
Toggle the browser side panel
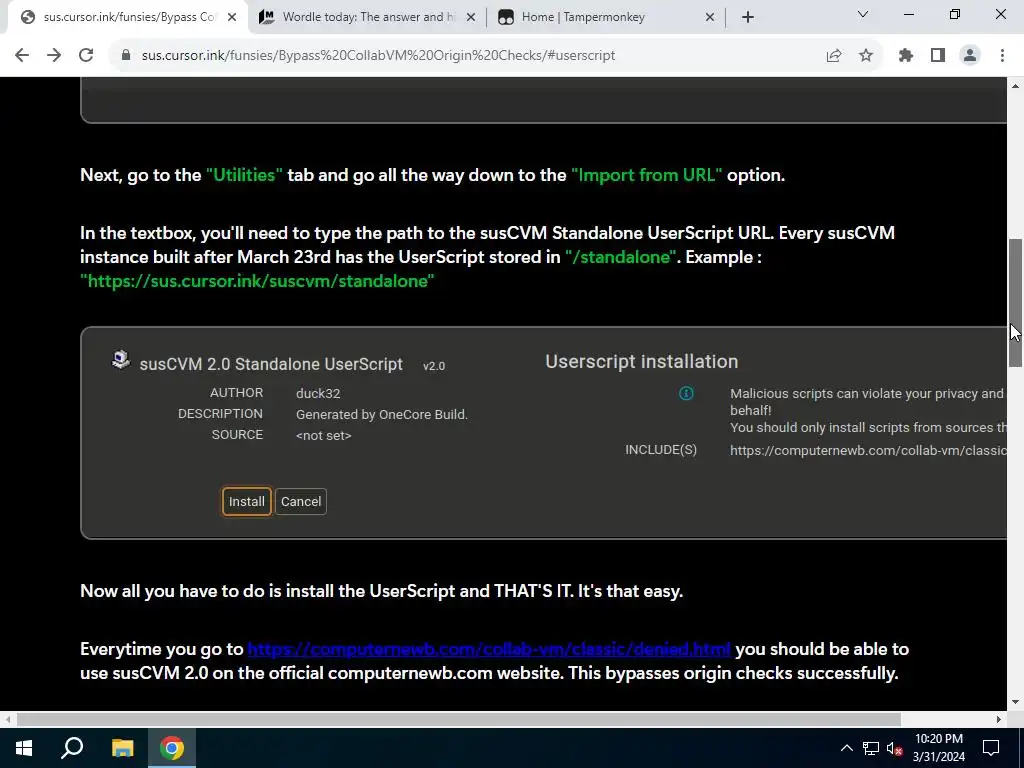coord(938,56)
